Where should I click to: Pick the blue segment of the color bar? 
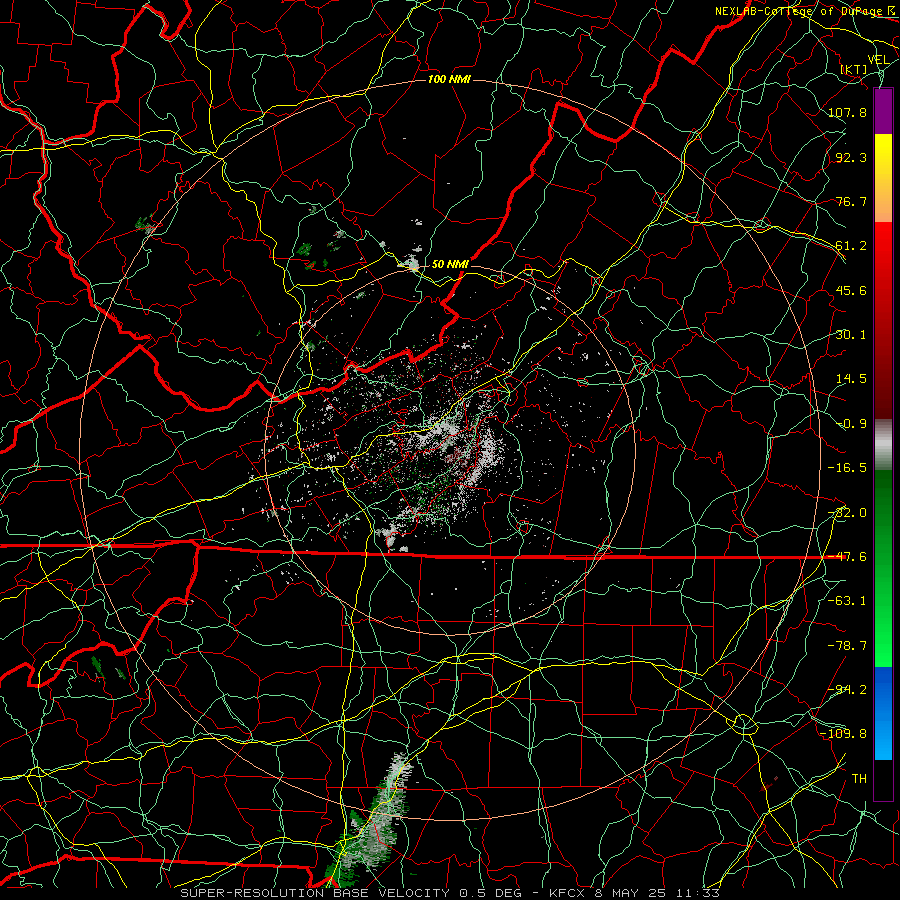click(x=883, y=713)
